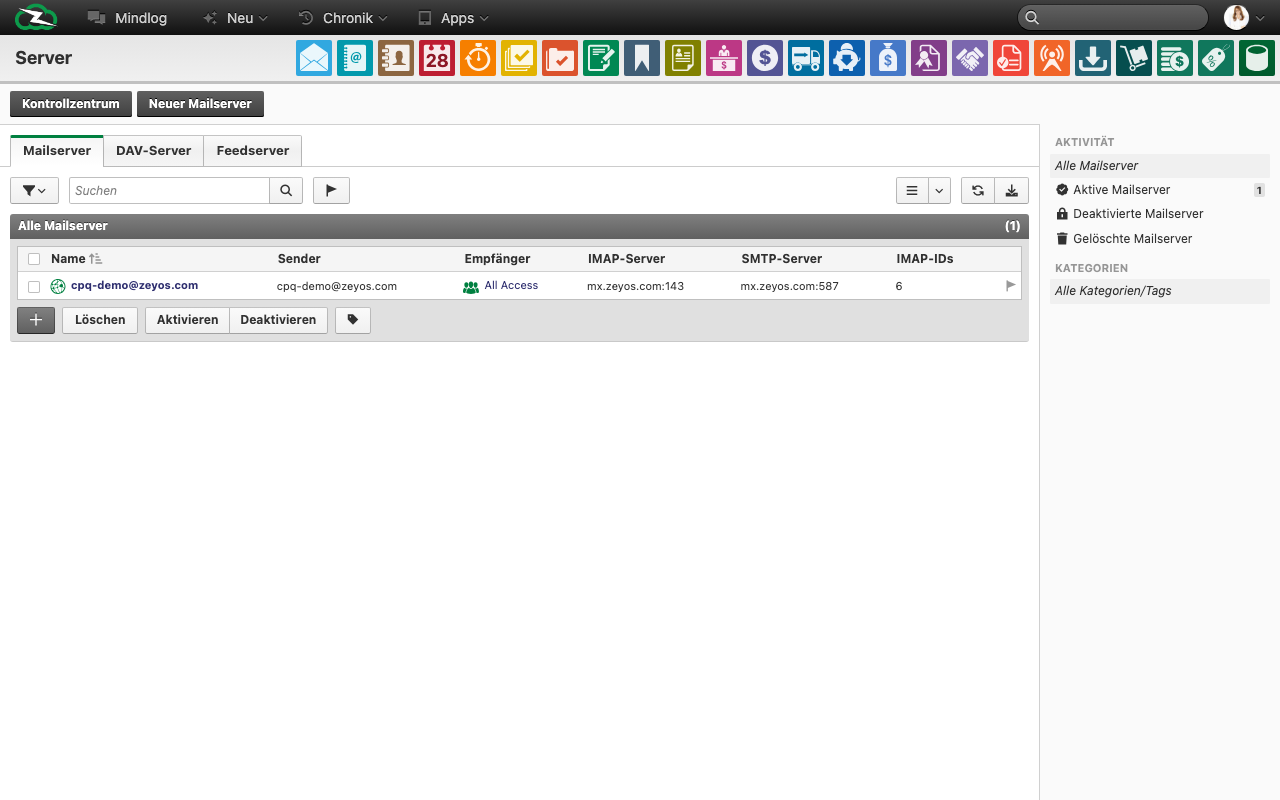Viewport: 1280px width, 800px height.
Task: Open the Apps dropdown menu
Action: pyautogui.click(x=453, y=18)
